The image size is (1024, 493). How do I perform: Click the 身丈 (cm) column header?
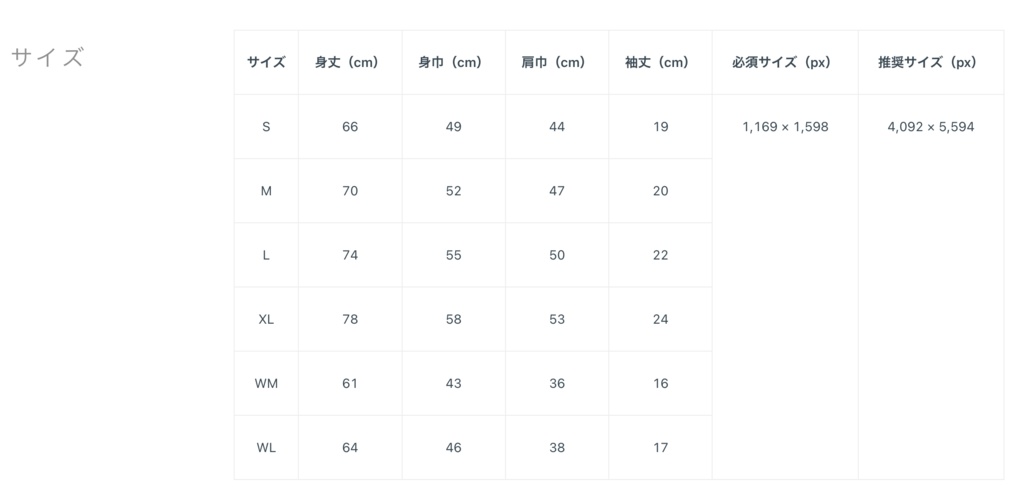(346, 62)
